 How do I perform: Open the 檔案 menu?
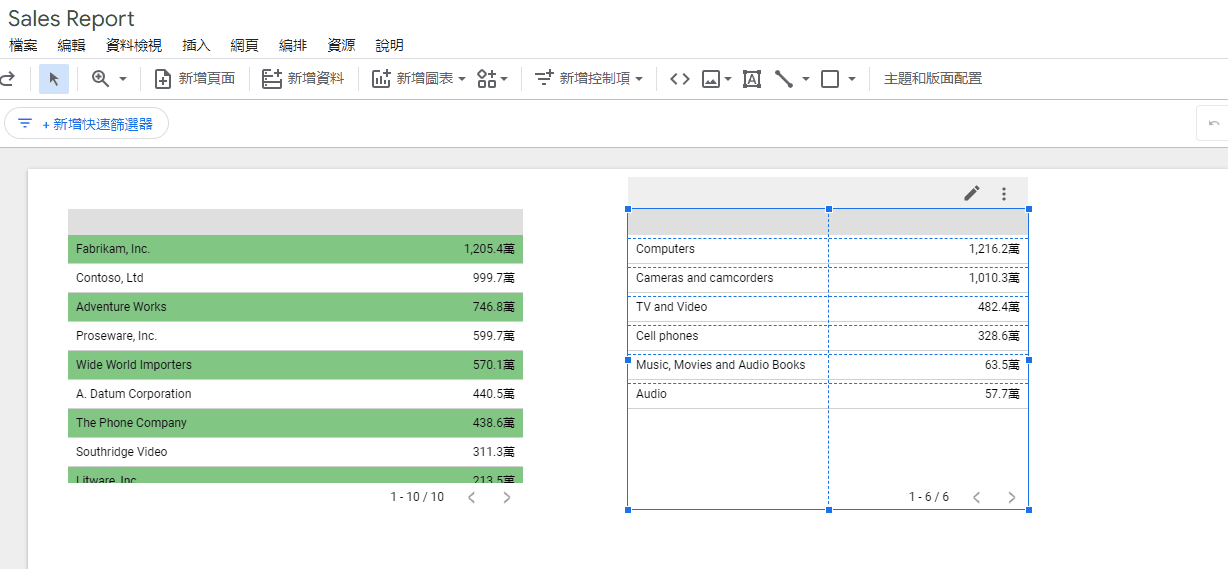pos(23,45)
